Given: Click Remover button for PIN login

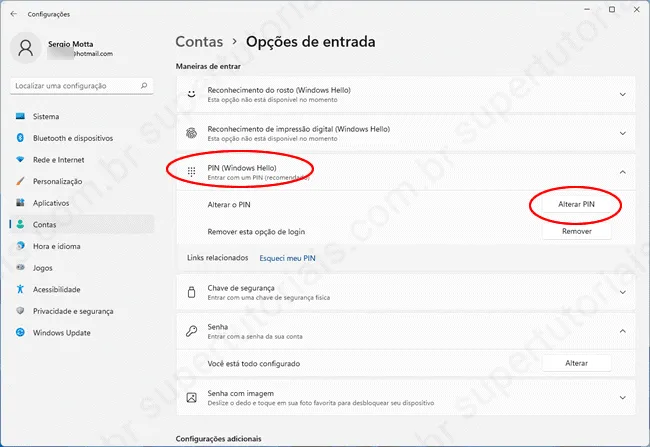Looking at the screenshot, I should [x=576, y=231].
